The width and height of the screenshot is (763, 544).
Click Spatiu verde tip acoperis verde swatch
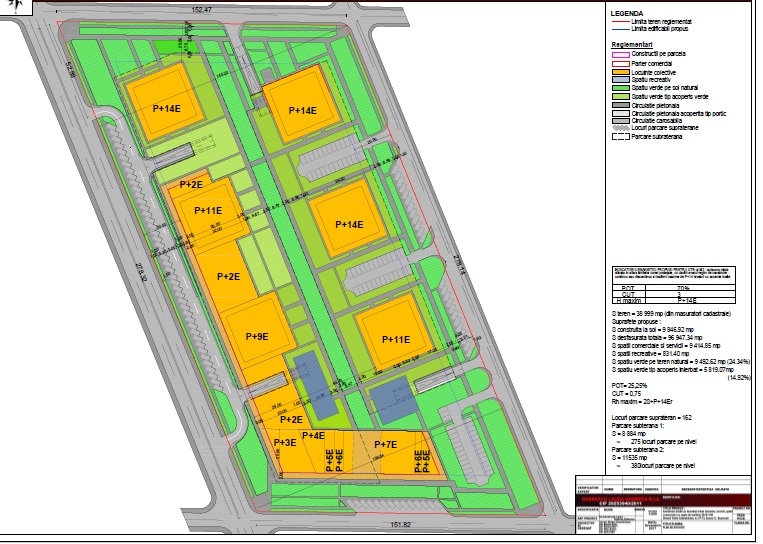[x=619, y=94]
